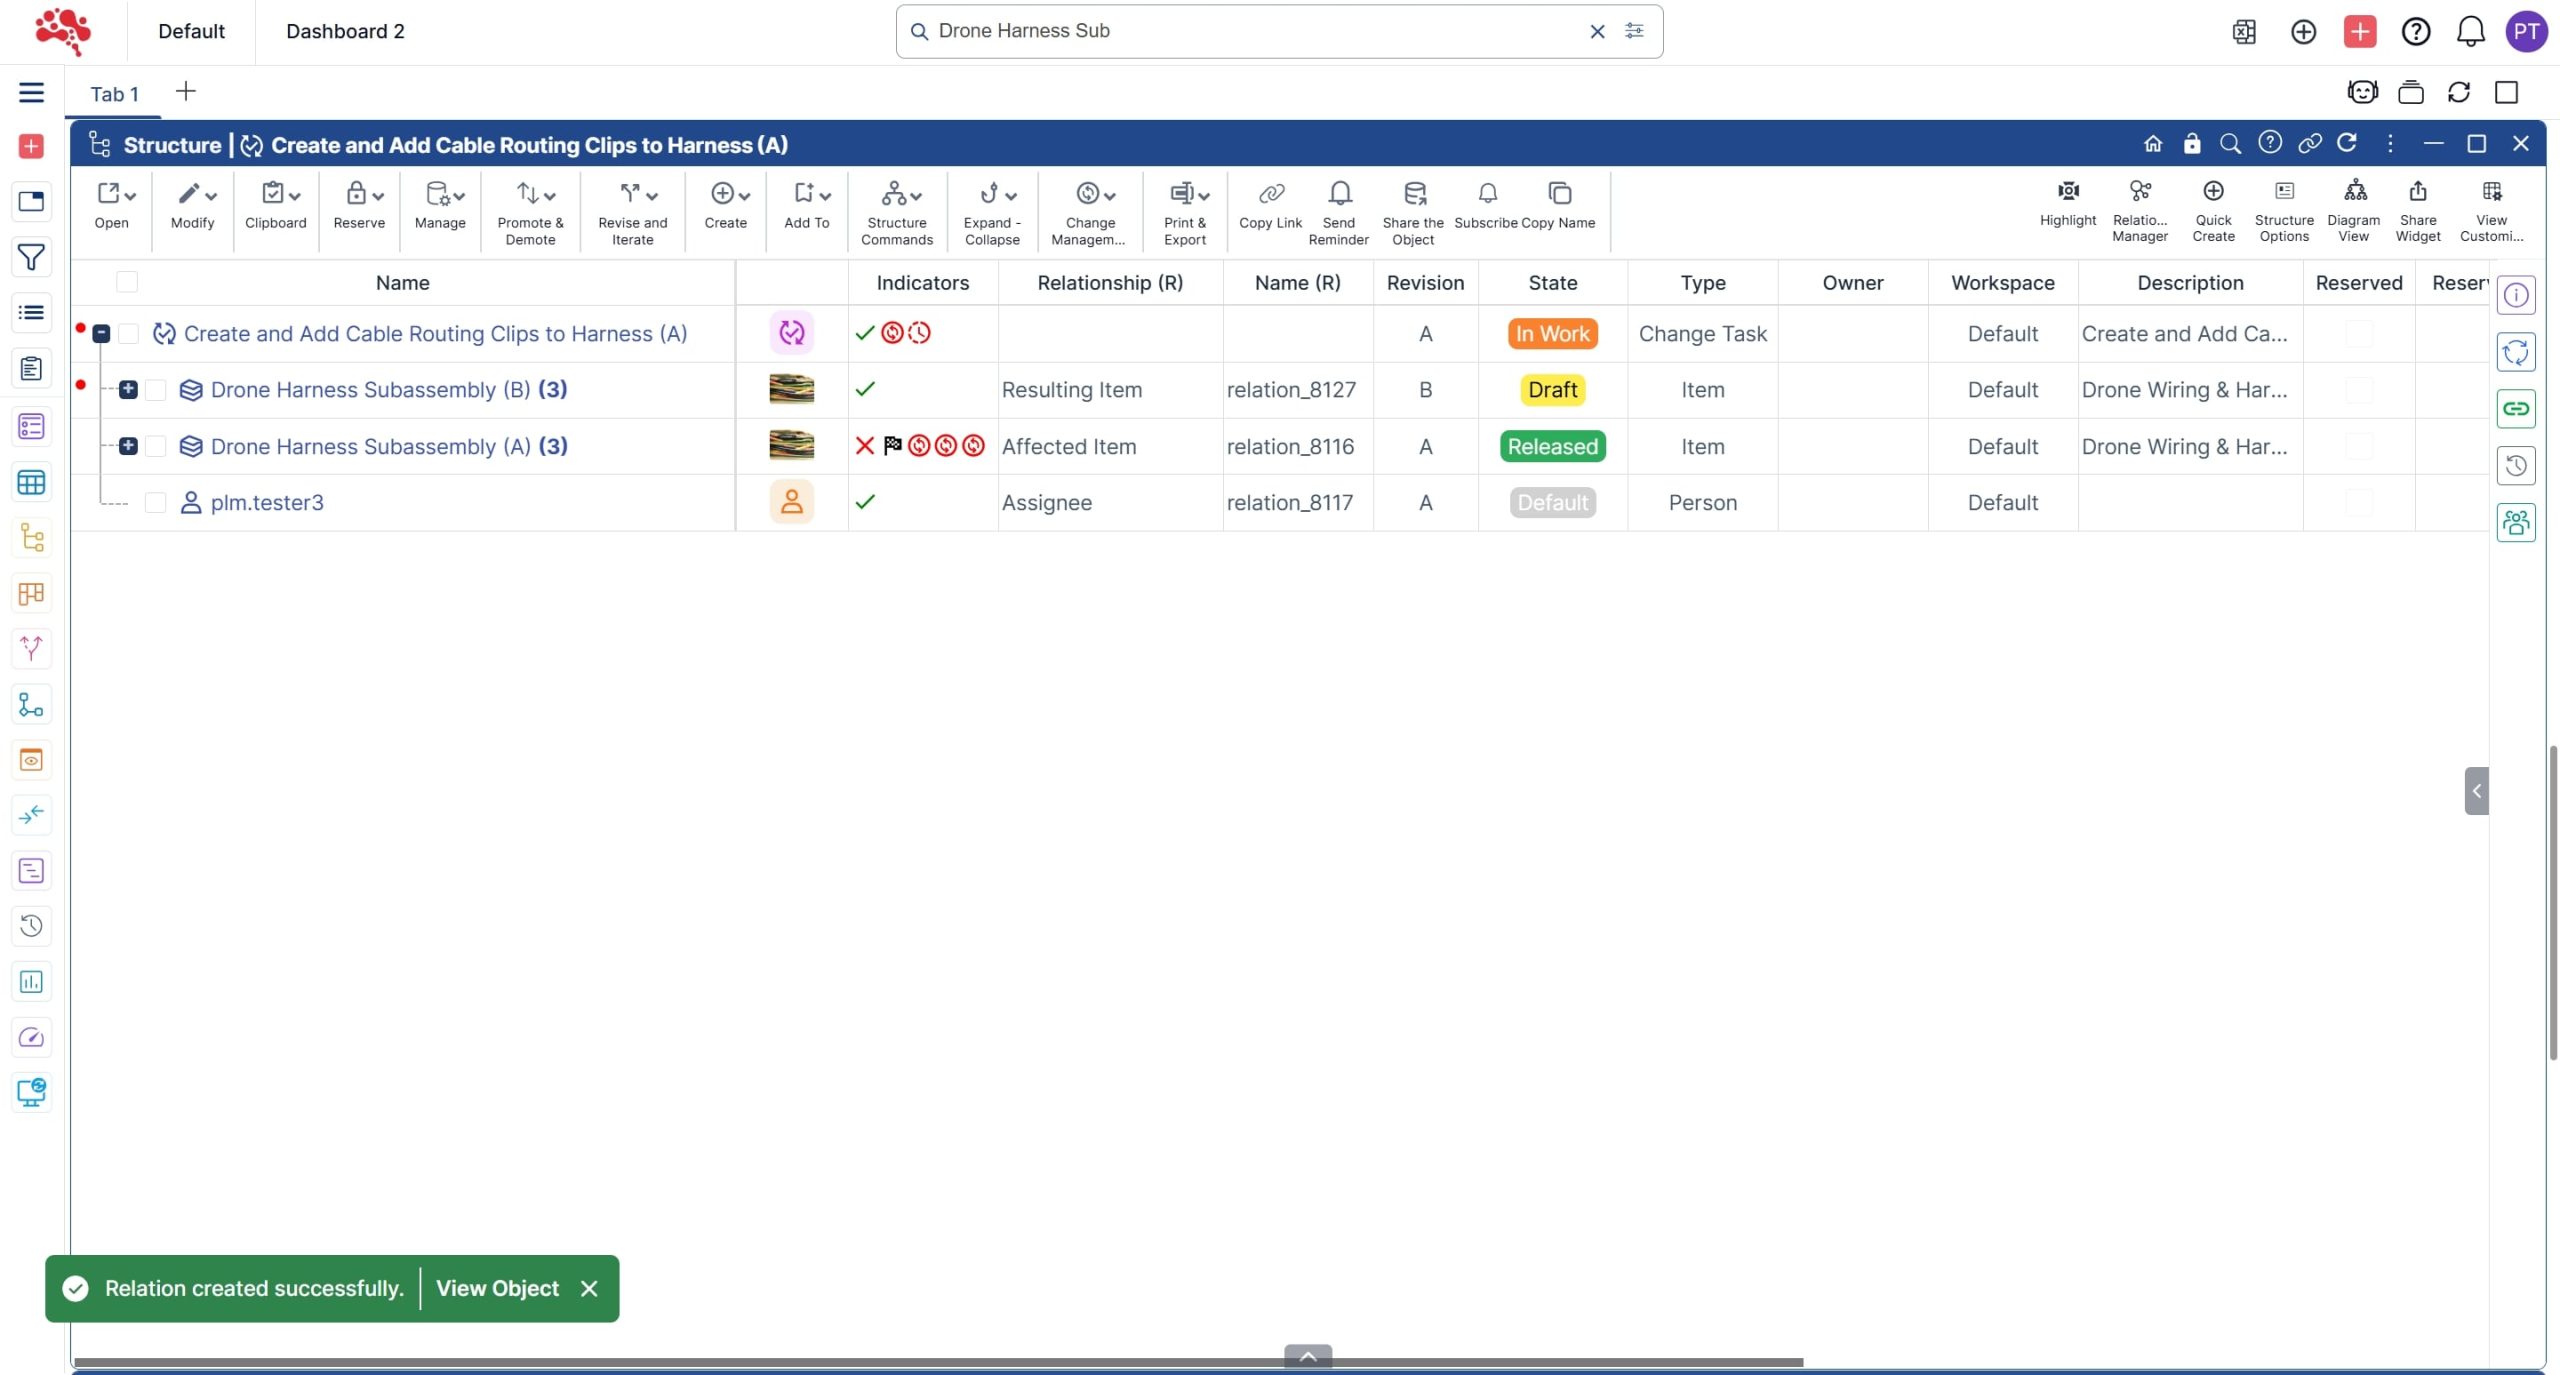This screenshot has width=2560, height=1375.
Task: Check the box for plm.tester3 row
Action: click(155, 503)
